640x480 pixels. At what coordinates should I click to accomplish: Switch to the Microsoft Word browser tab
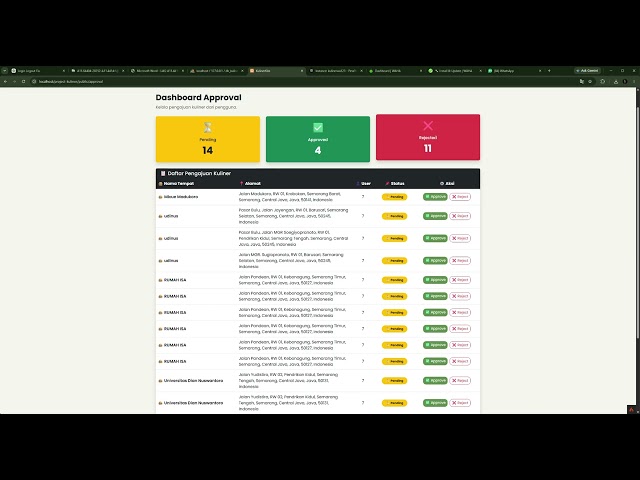click(x=158, y=71)
